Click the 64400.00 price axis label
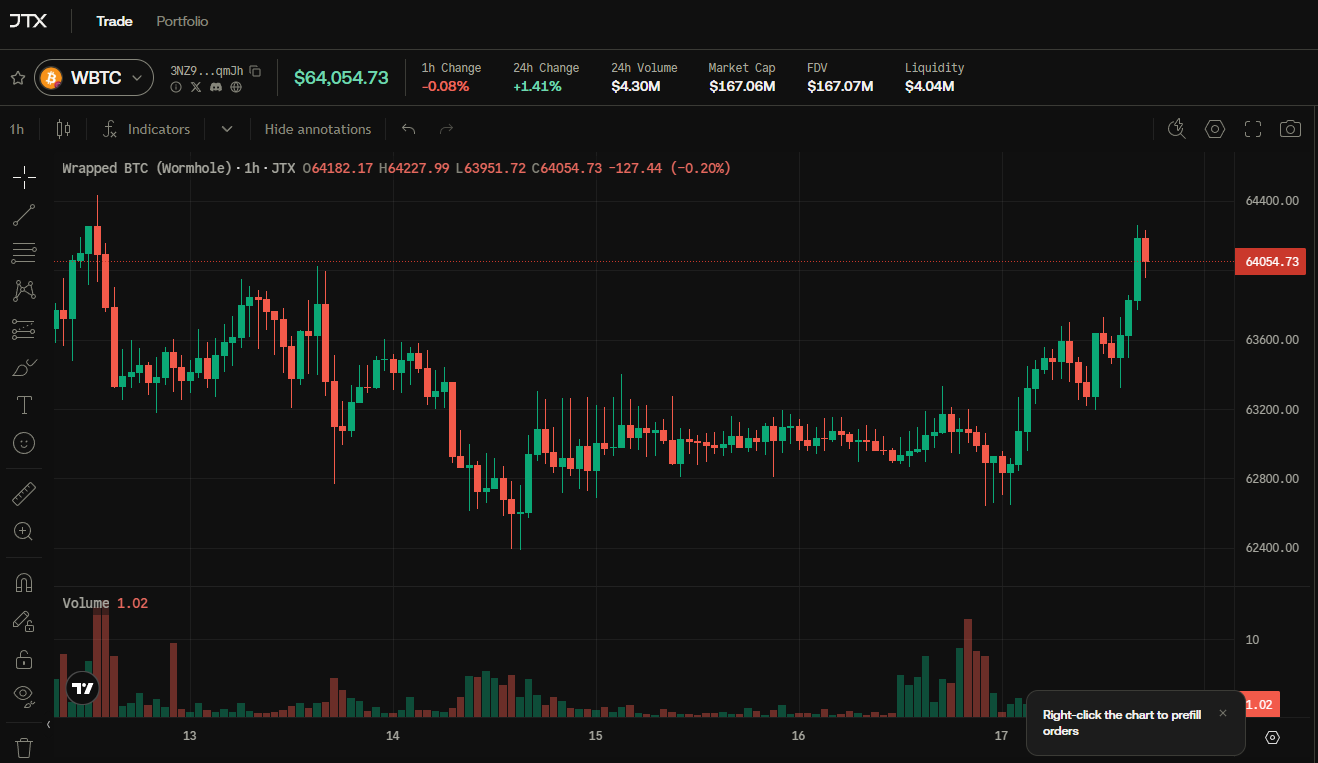This screenshot has height=763, width=1318. [x=1272, y=201]
